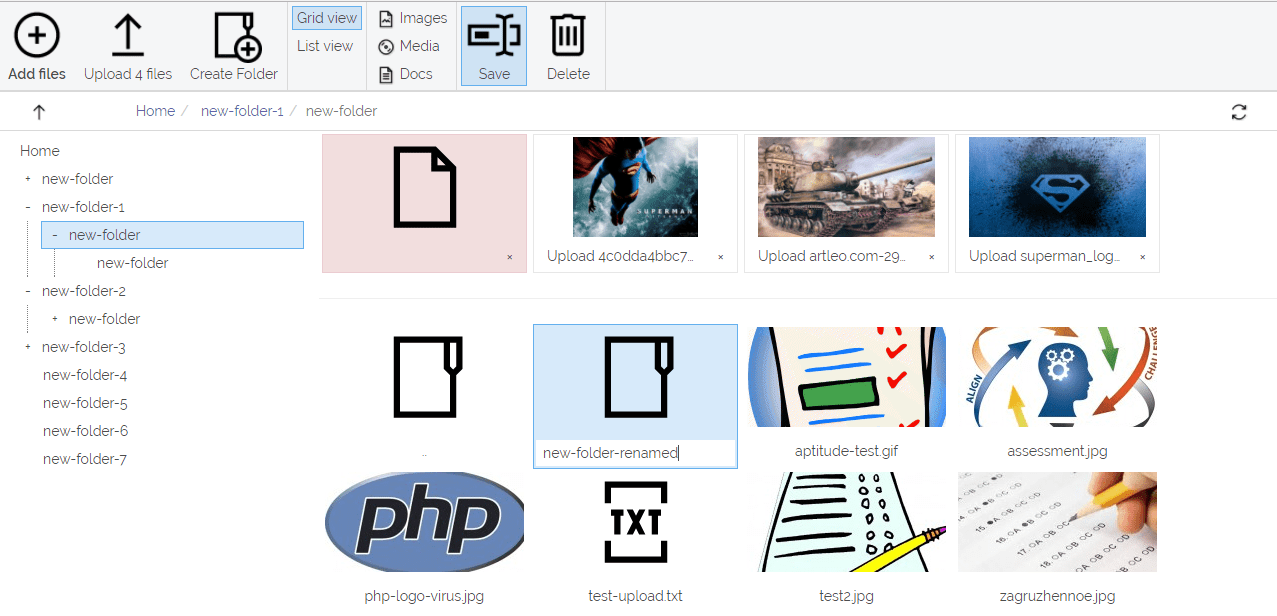Screen dimensions: 1277x616
Task: Switch to List view
Action: tap(324, 45)
